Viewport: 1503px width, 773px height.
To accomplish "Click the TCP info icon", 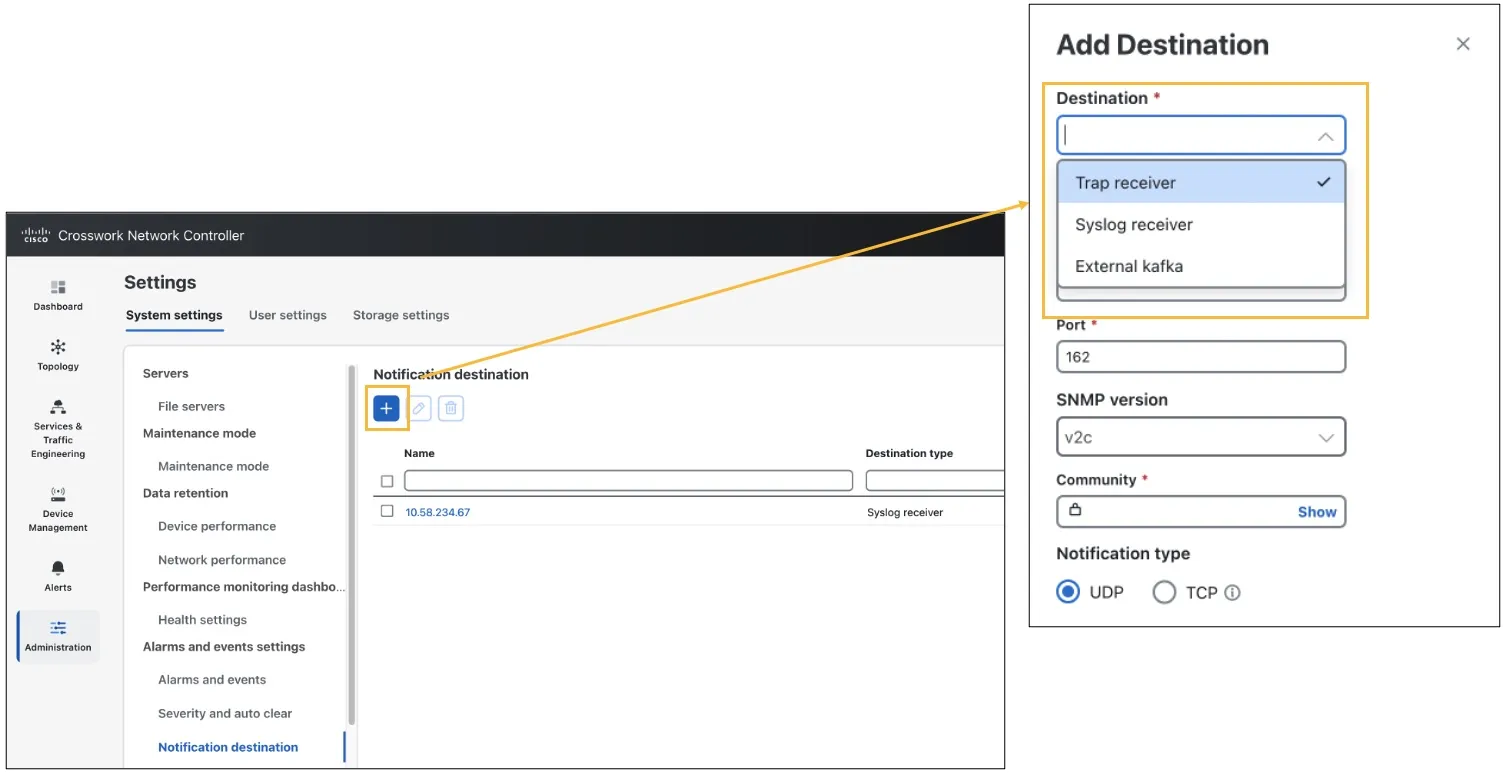I will (x=1233, y=593).
